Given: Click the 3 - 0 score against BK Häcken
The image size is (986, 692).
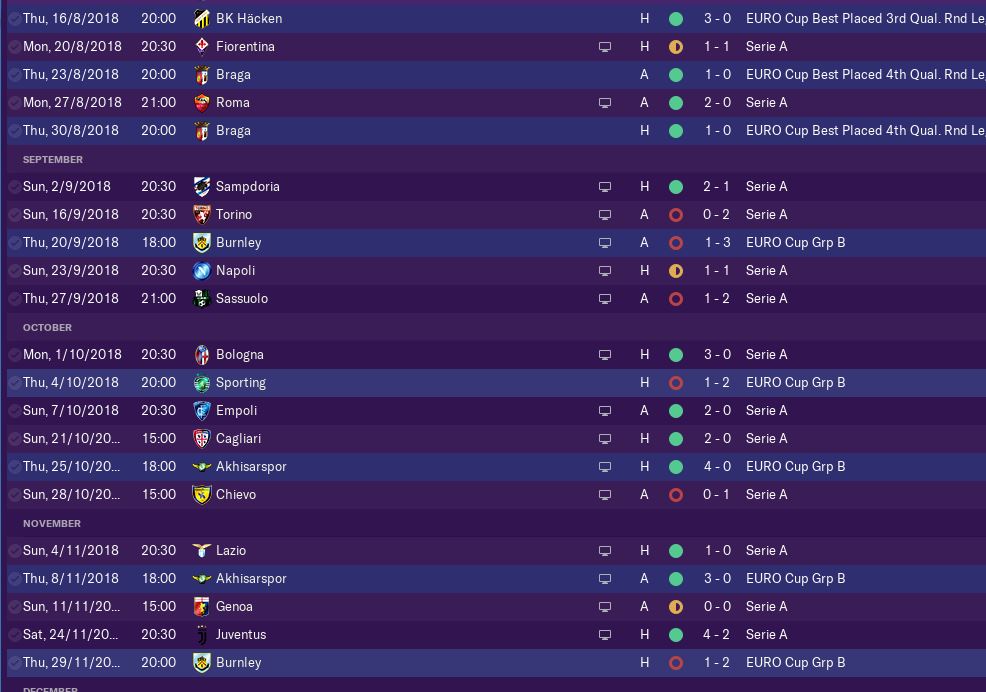Looking at the screenshot, I should (716, 18).
